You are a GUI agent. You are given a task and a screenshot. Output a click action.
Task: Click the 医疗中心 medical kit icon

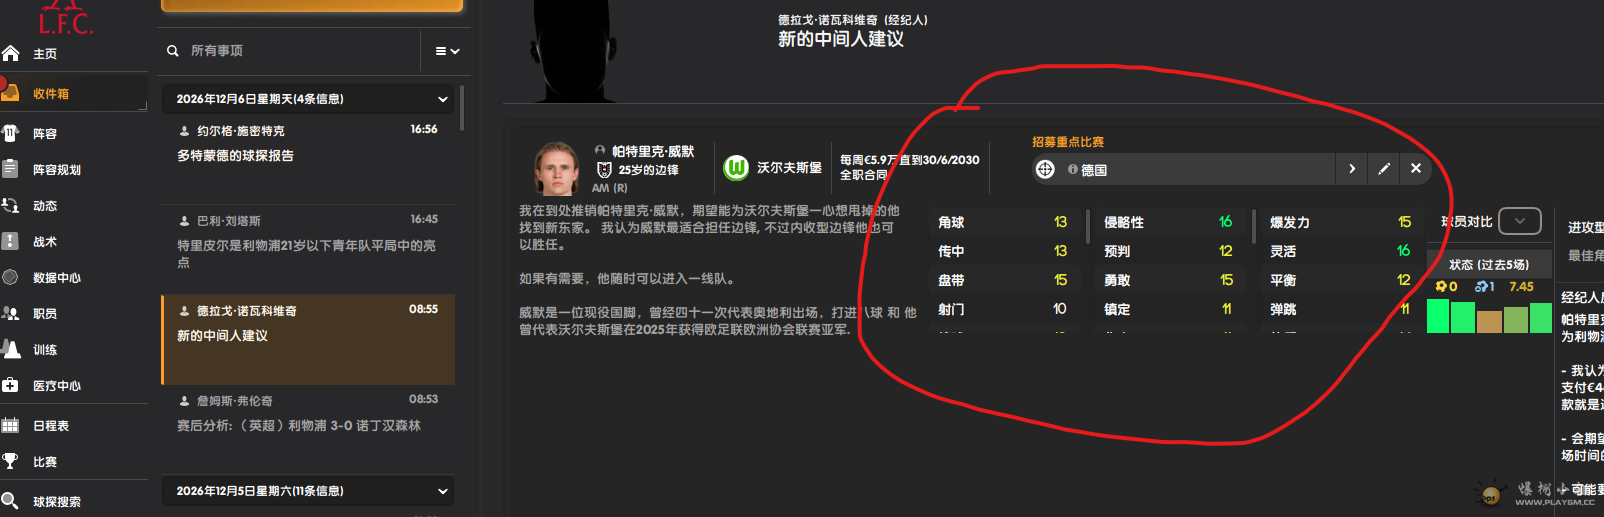[x=10, y=385]
